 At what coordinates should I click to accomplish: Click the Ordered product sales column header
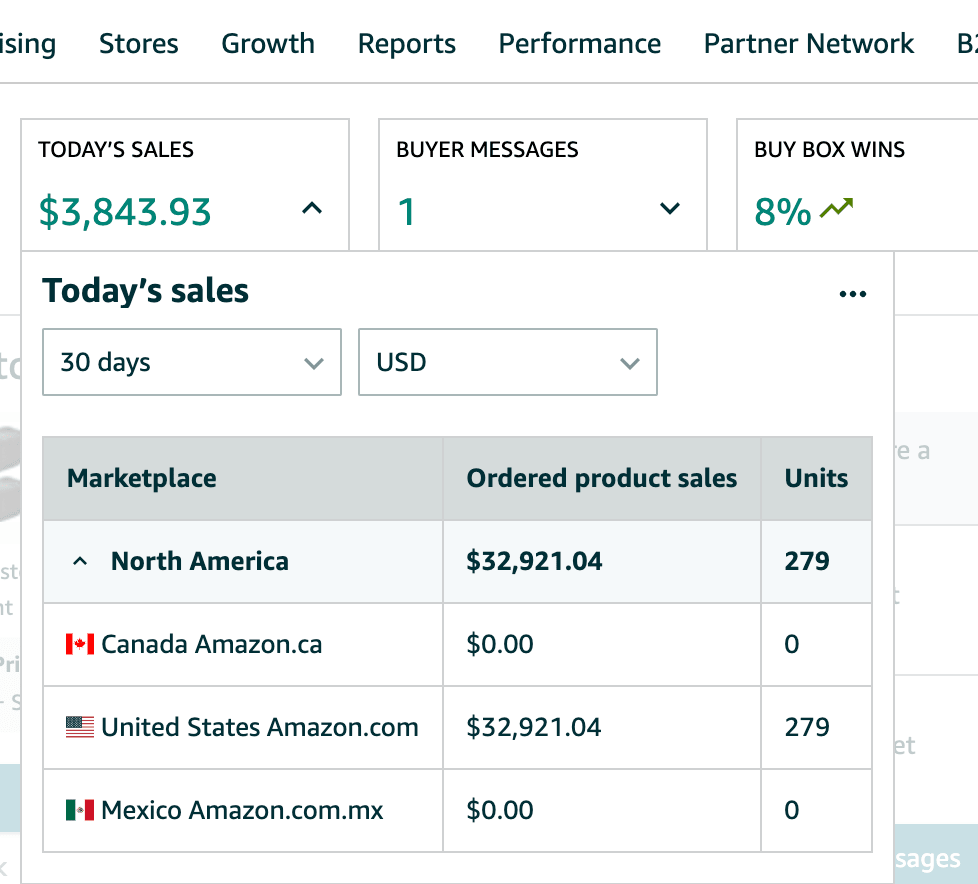(x=602, y=478)
